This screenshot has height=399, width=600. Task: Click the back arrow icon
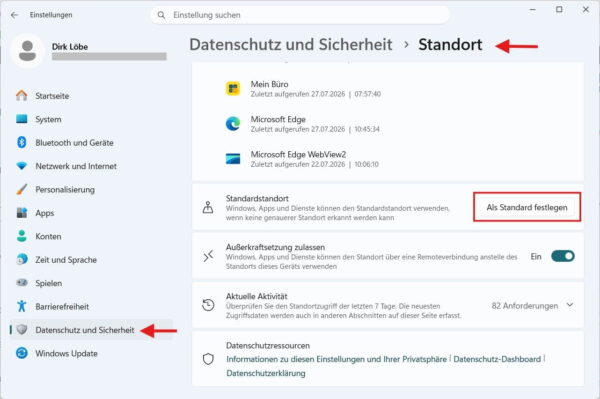(15, 15)
